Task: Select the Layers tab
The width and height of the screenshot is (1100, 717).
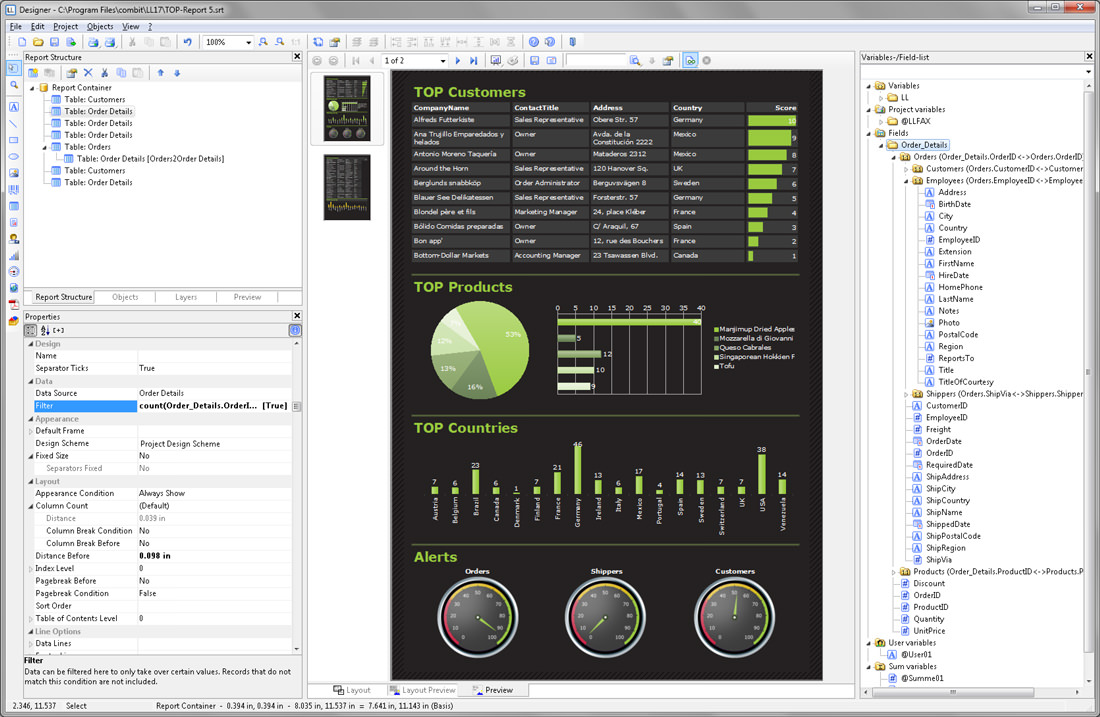Action: click(186, 297)
